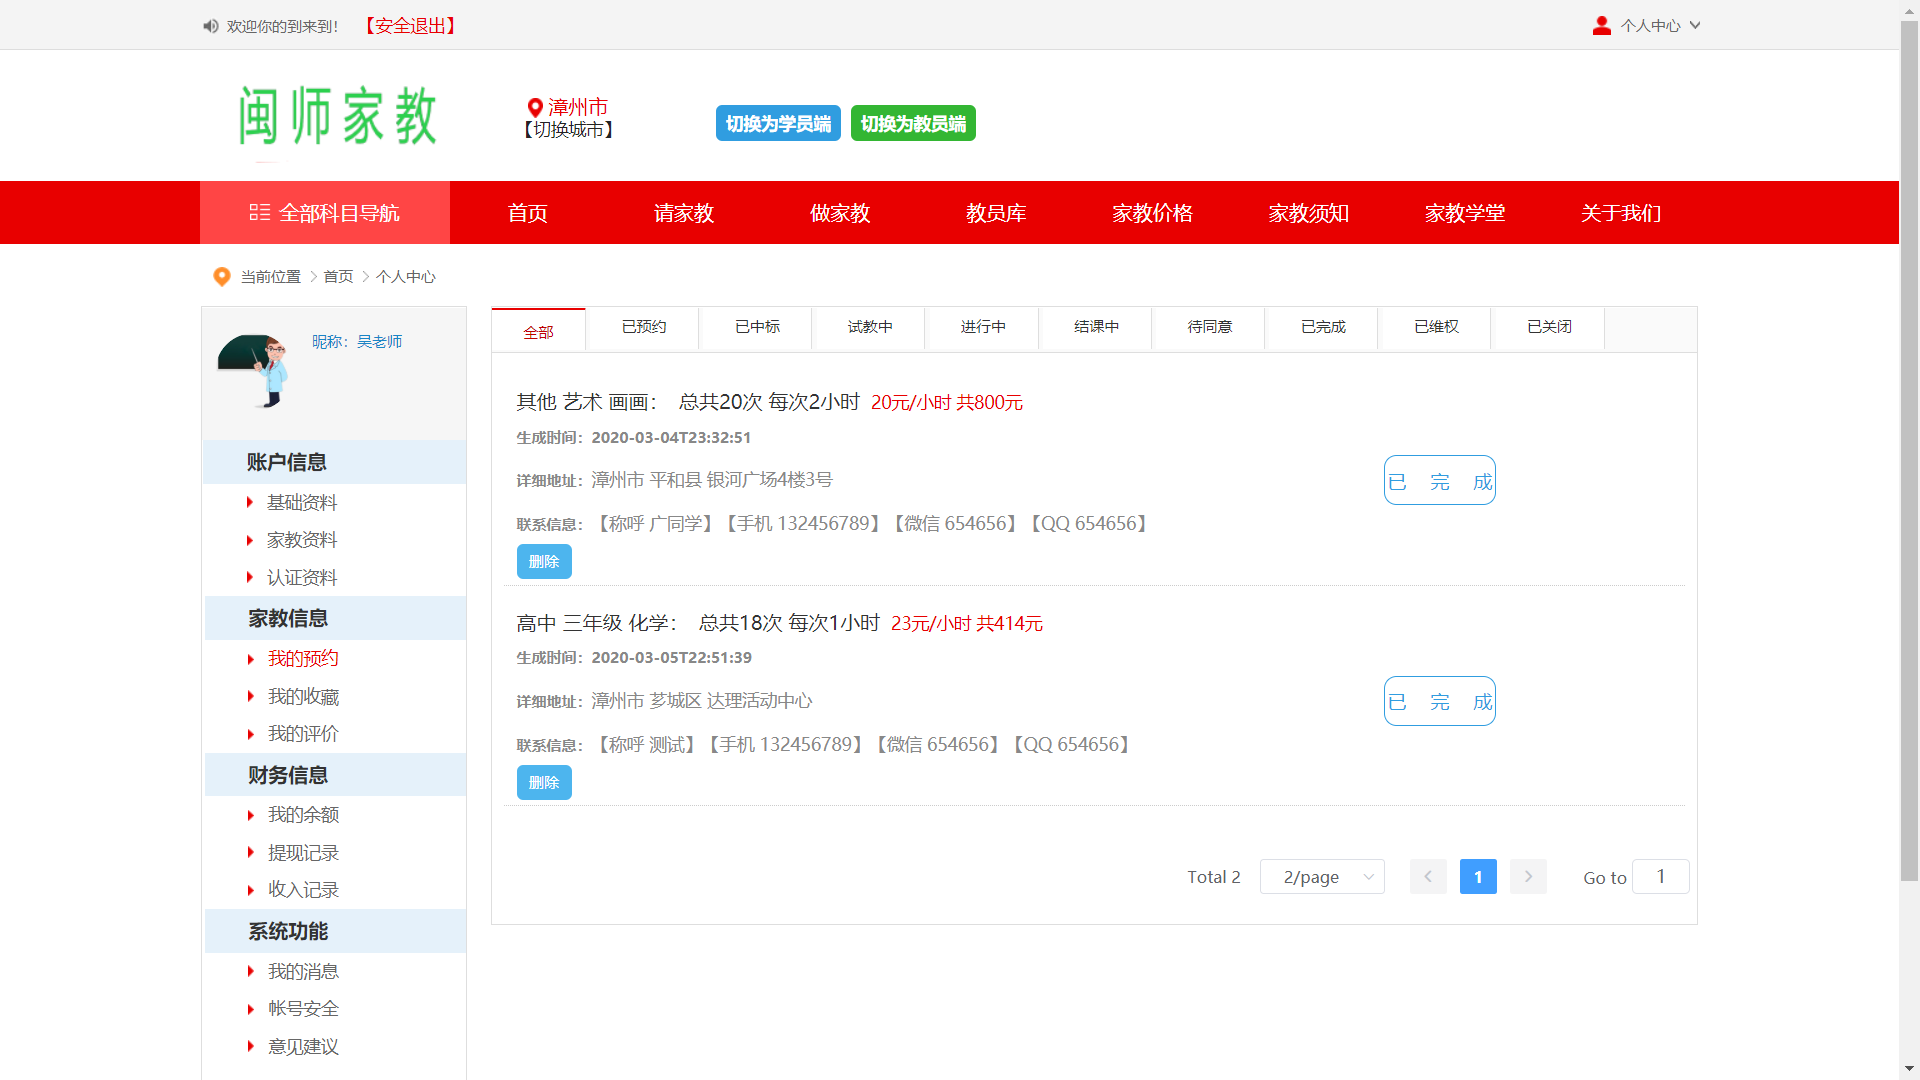Open 教员库 in navigation bar
The image size is (1920, 1080).
coord(996,213)
